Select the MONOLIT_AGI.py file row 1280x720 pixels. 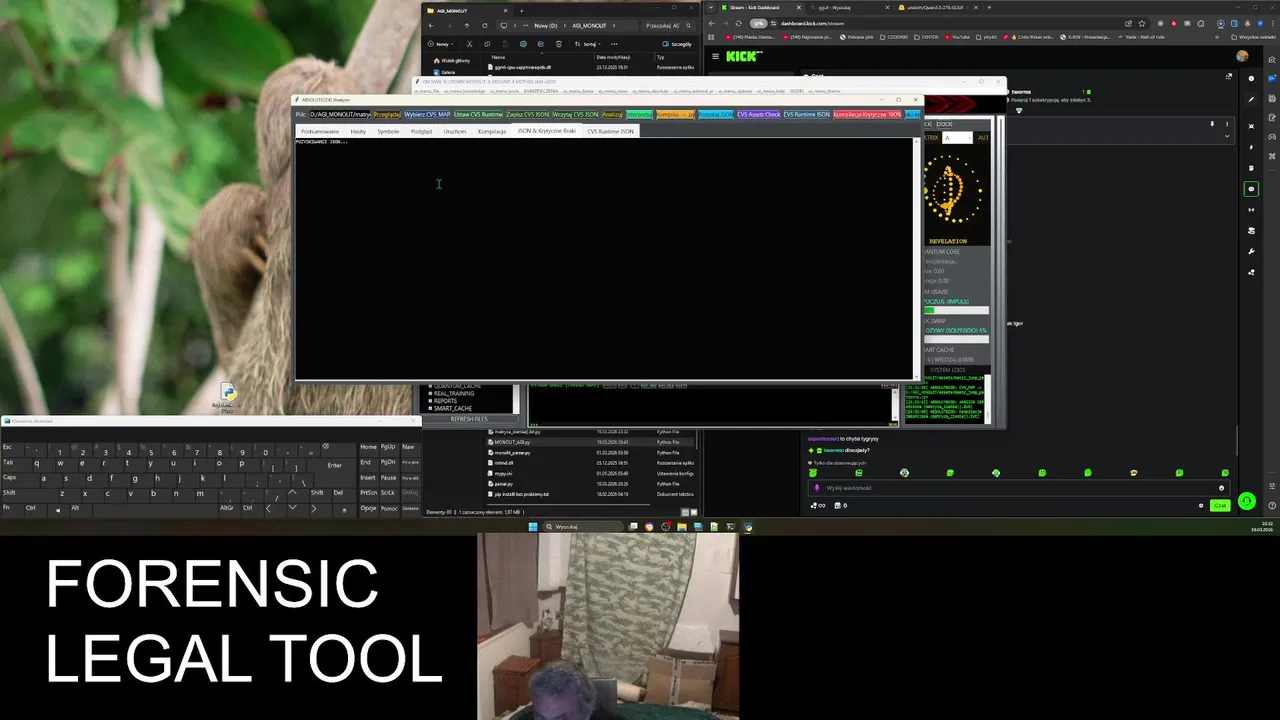click(590, 442)
